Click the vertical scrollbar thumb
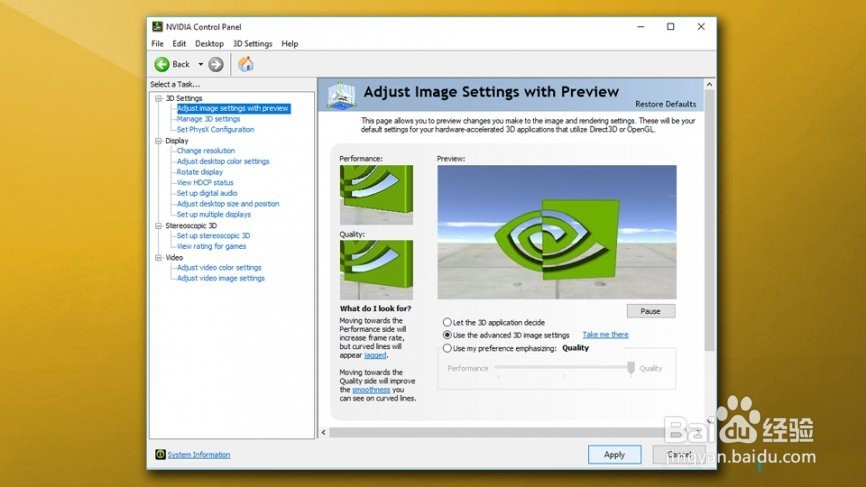 (x=710, y=220)
